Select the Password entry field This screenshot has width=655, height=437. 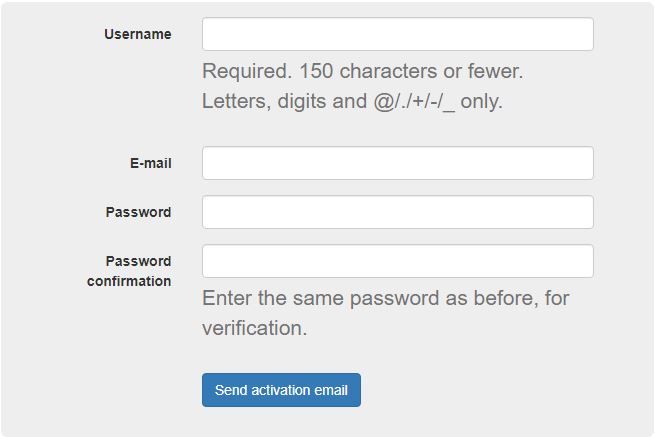click(x=397, y=212)
